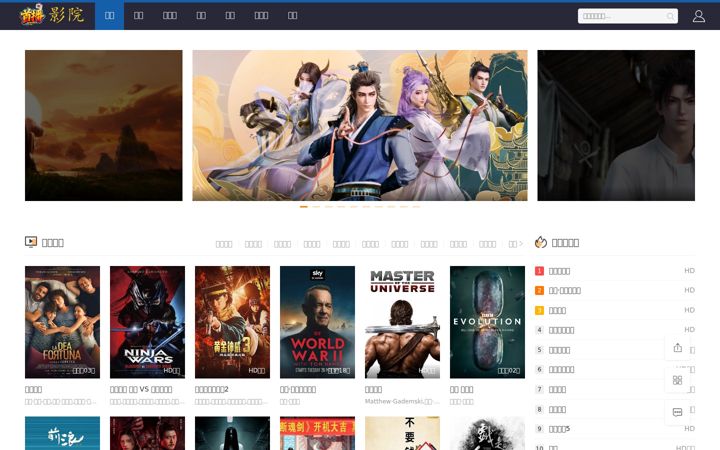The height and width of the screenshot is (450, 720).
Task: Open the dark-haired man carousel banner
Action: click(616, 125)
